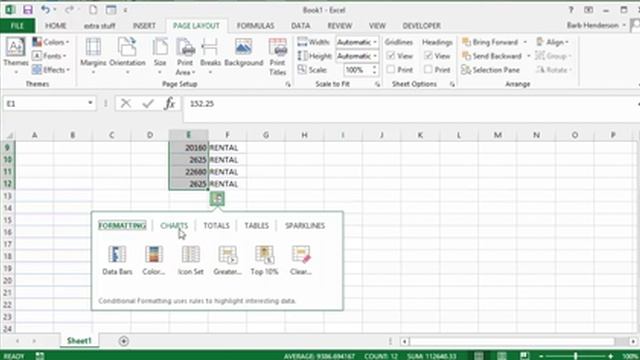This screenshot has height=360, width=640.
Task: Click the zoom out minus button
Action: (542, 356)
